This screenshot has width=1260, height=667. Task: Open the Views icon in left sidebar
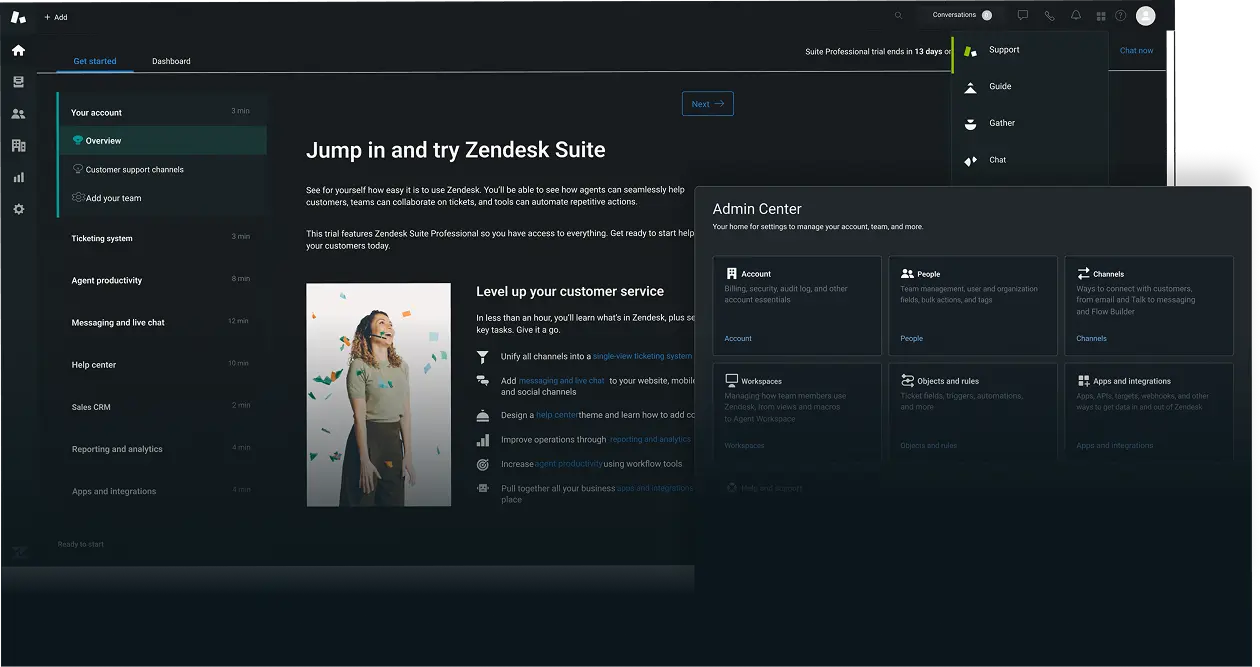click(18, 82)
